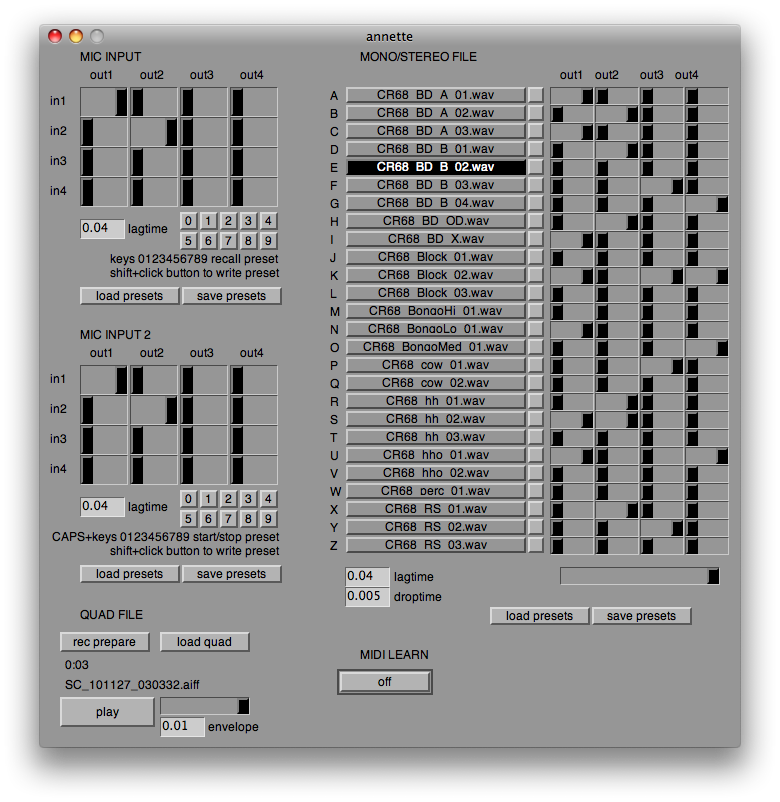The width and height of the screenshot is (780, 802).
Task: Adjust MIC INPUT 2 in3 to out3 slider
Action: [204, 440]
